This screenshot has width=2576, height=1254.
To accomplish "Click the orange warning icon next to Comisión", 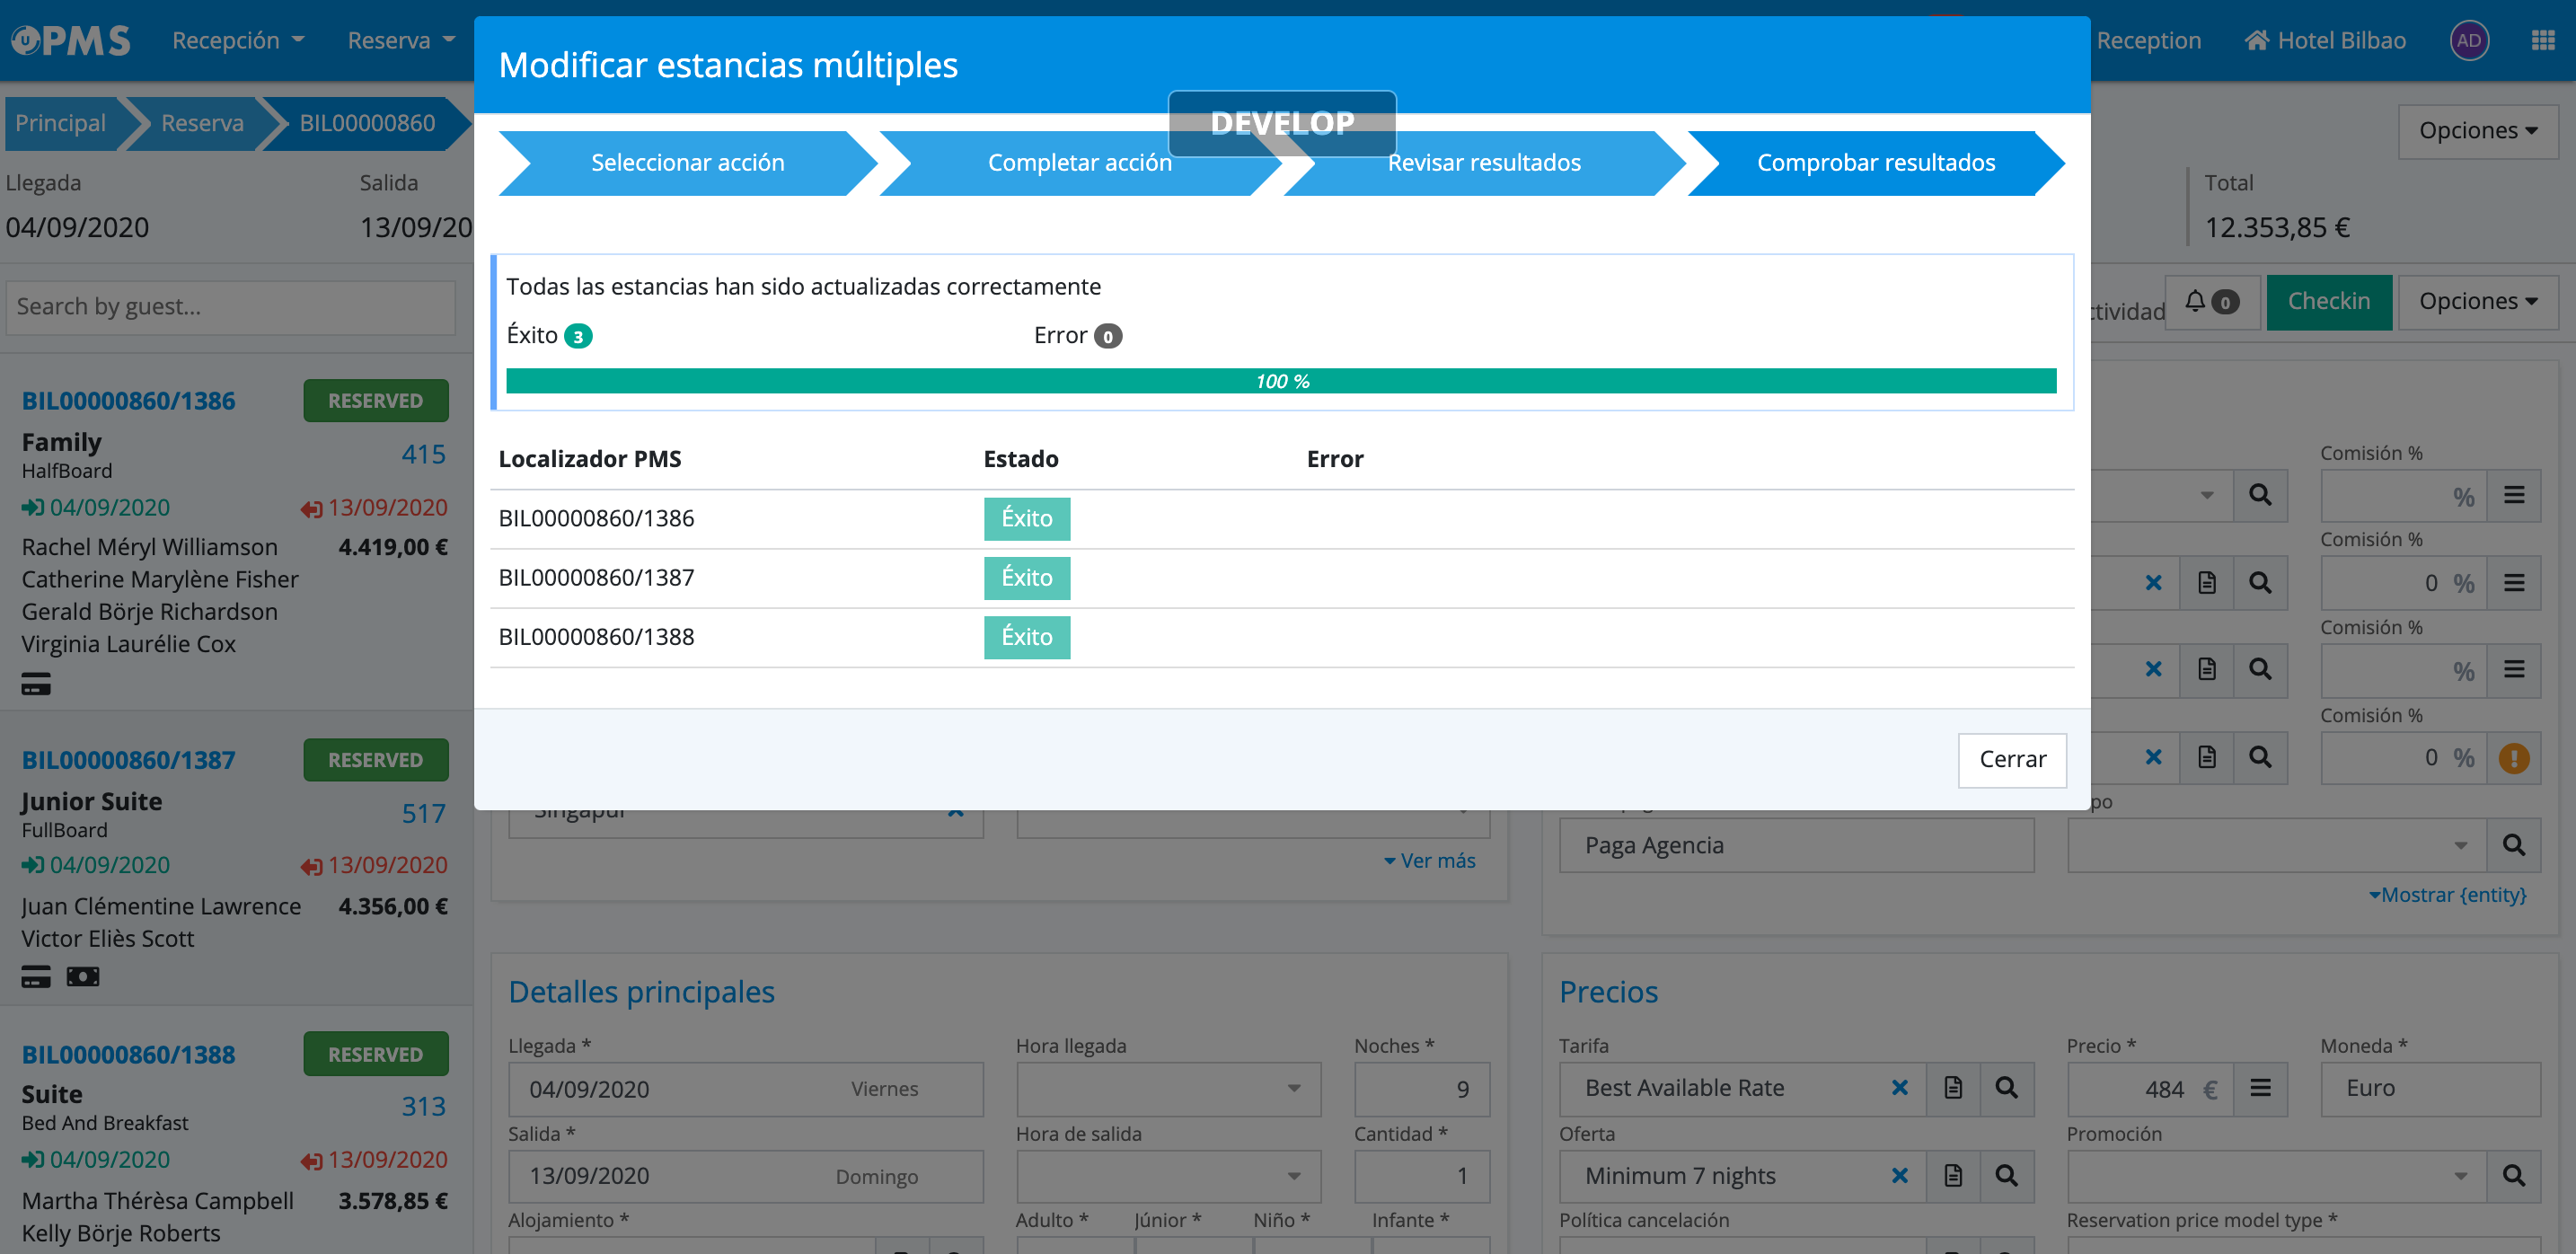I will pos(2514,758).
